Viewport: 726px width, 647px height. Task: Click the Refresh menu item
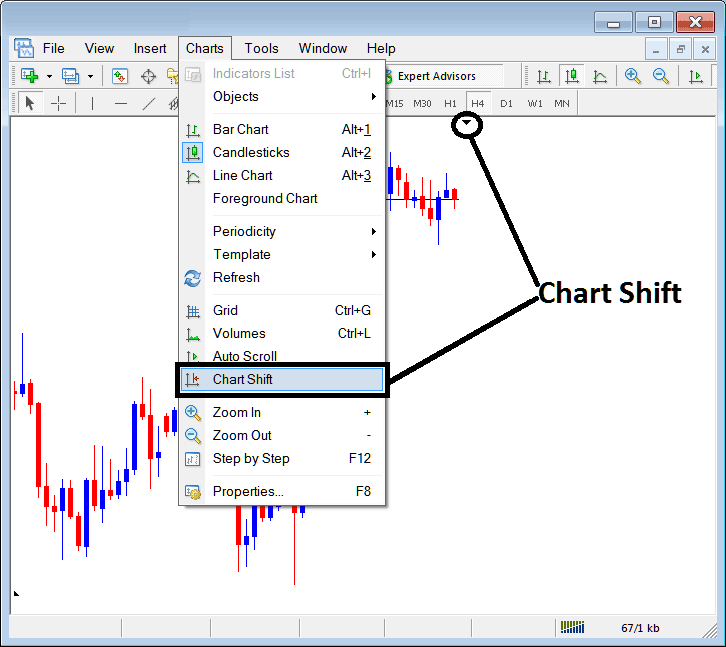pos(236,278)
